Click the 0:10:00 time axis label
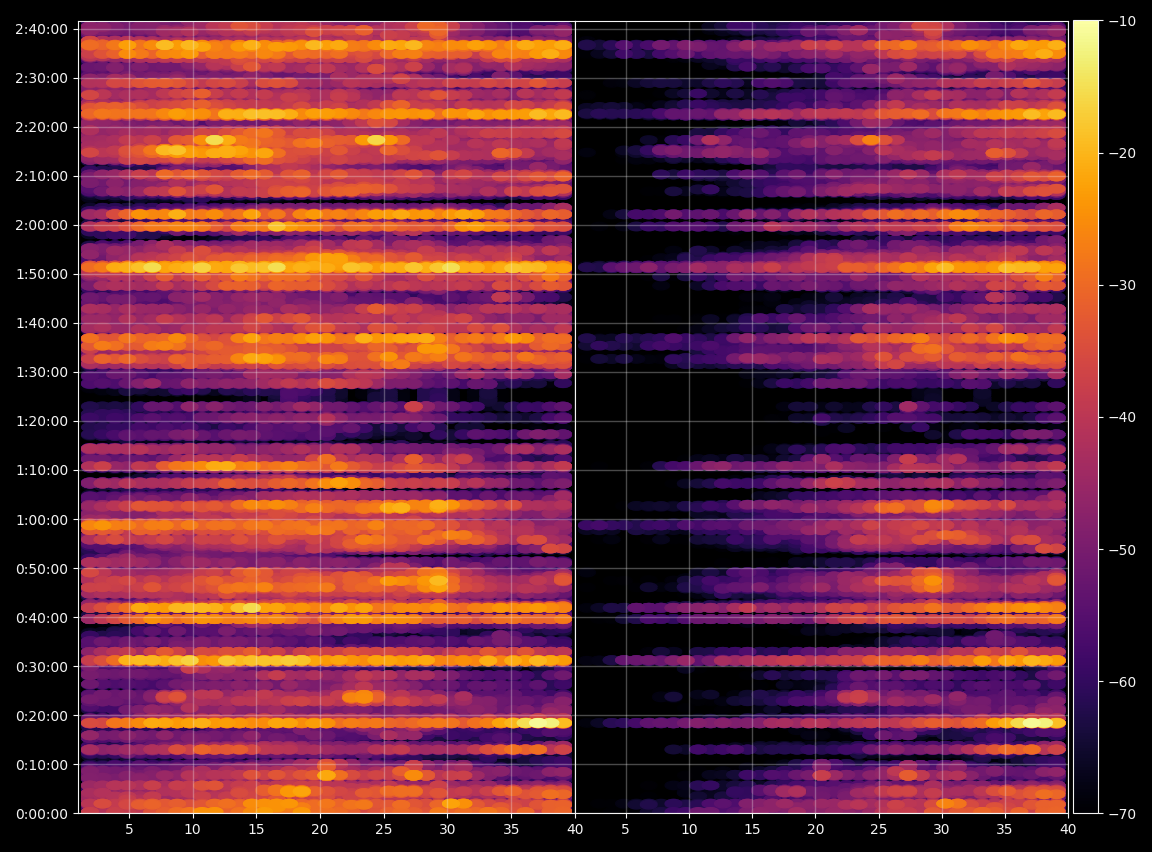1152x852 pixels. coord(42,765)
